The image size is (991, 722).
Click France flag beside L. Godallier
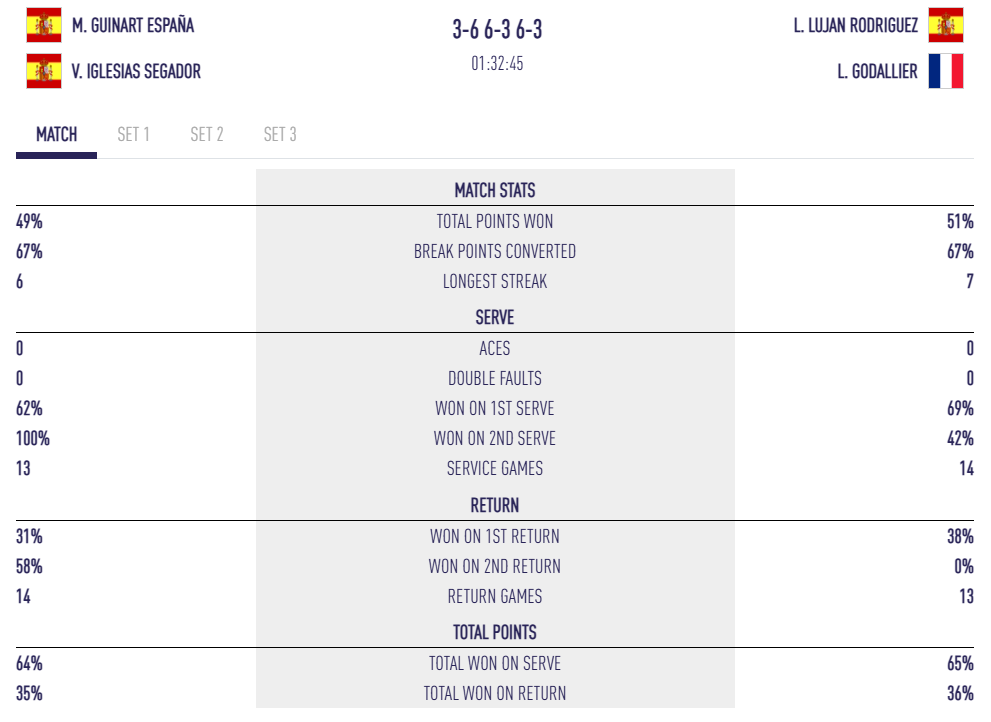click(945, 71)
